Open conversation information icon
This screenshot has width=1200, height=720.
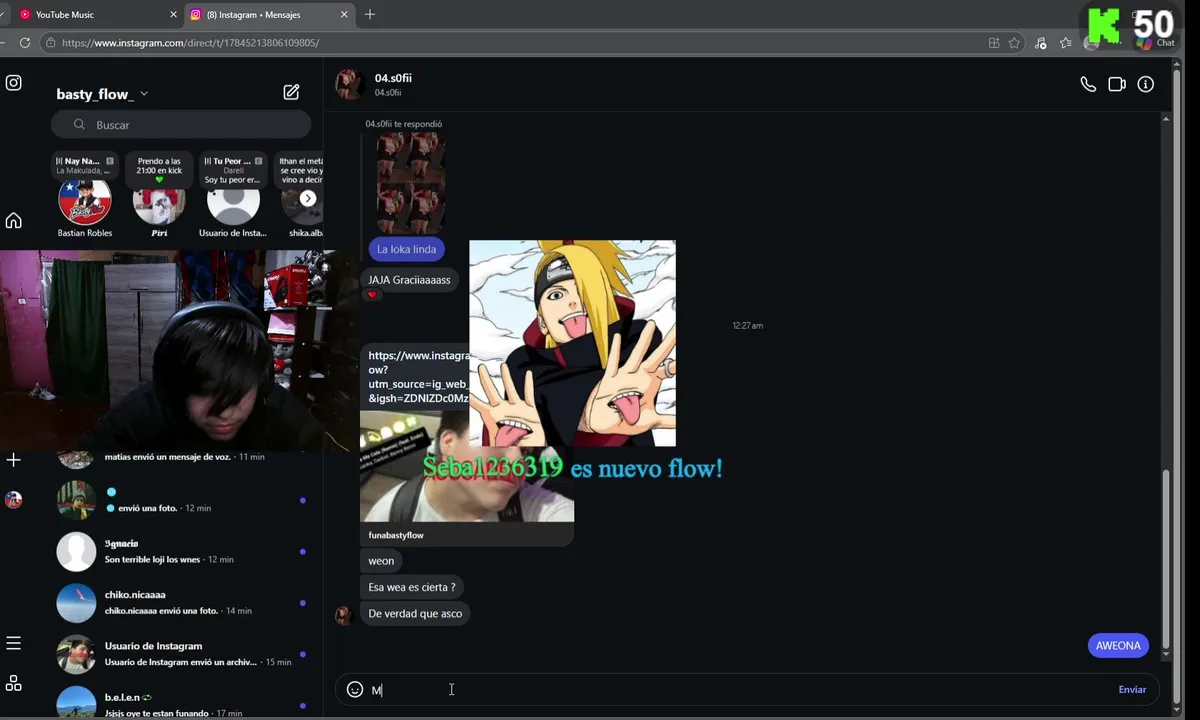click(x=1146, y=85)
